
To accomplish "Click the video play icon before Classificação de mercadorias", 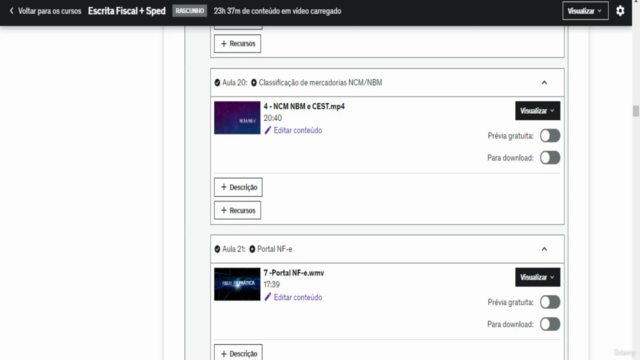I will tap(254, 82).
